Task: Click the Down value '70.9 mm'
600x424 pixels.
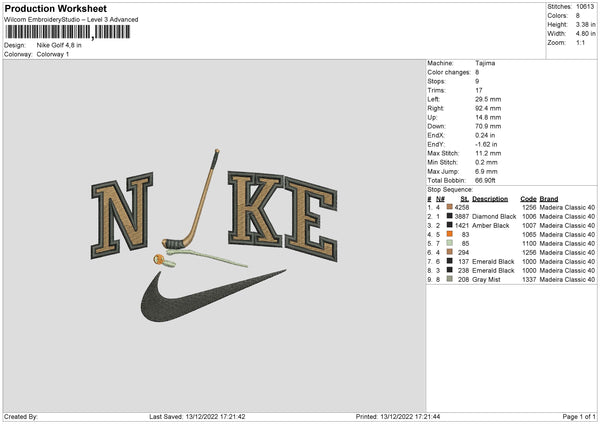Action: tap(488, 126)
